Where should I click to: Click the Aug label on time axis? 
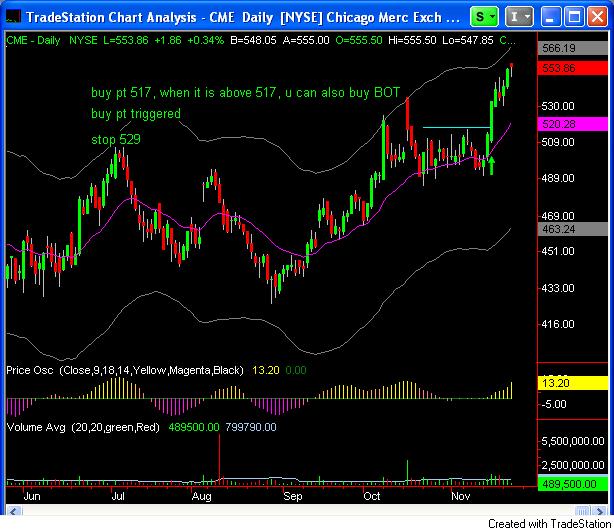202,496
